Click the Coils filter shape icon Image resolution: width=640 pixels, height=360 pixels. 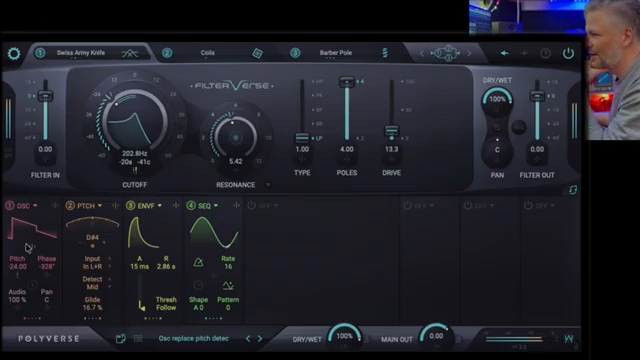coord(257,53)
